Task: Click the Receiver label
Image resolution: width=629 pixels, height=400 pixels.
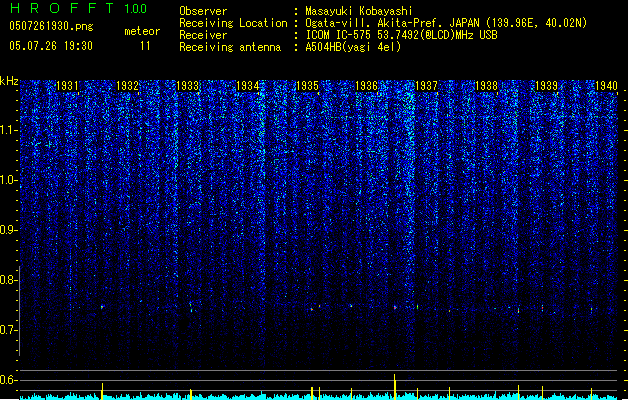Action: point(203,35)
